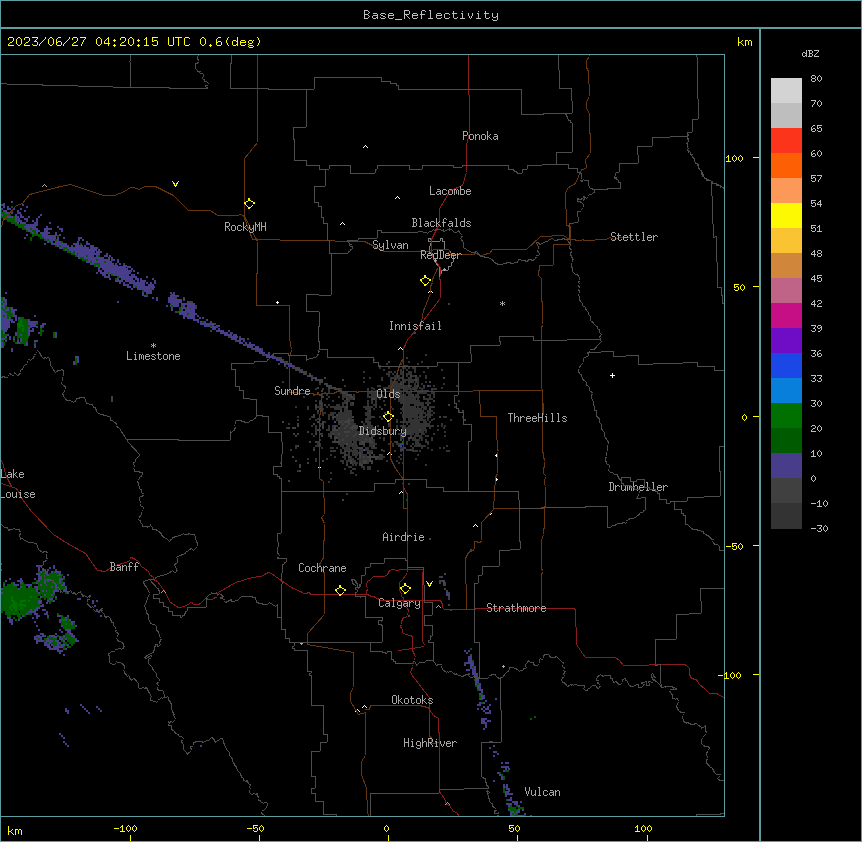This screenshot has height=842, width=862.
Task: Click the Sylvan label
Action: click(390, 245)
